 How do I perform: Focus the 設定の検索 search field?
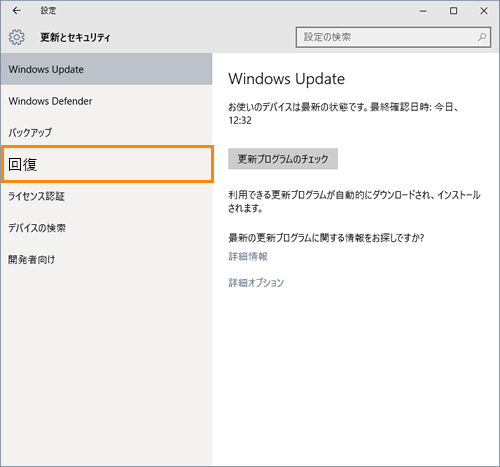(x=393, y=37)
